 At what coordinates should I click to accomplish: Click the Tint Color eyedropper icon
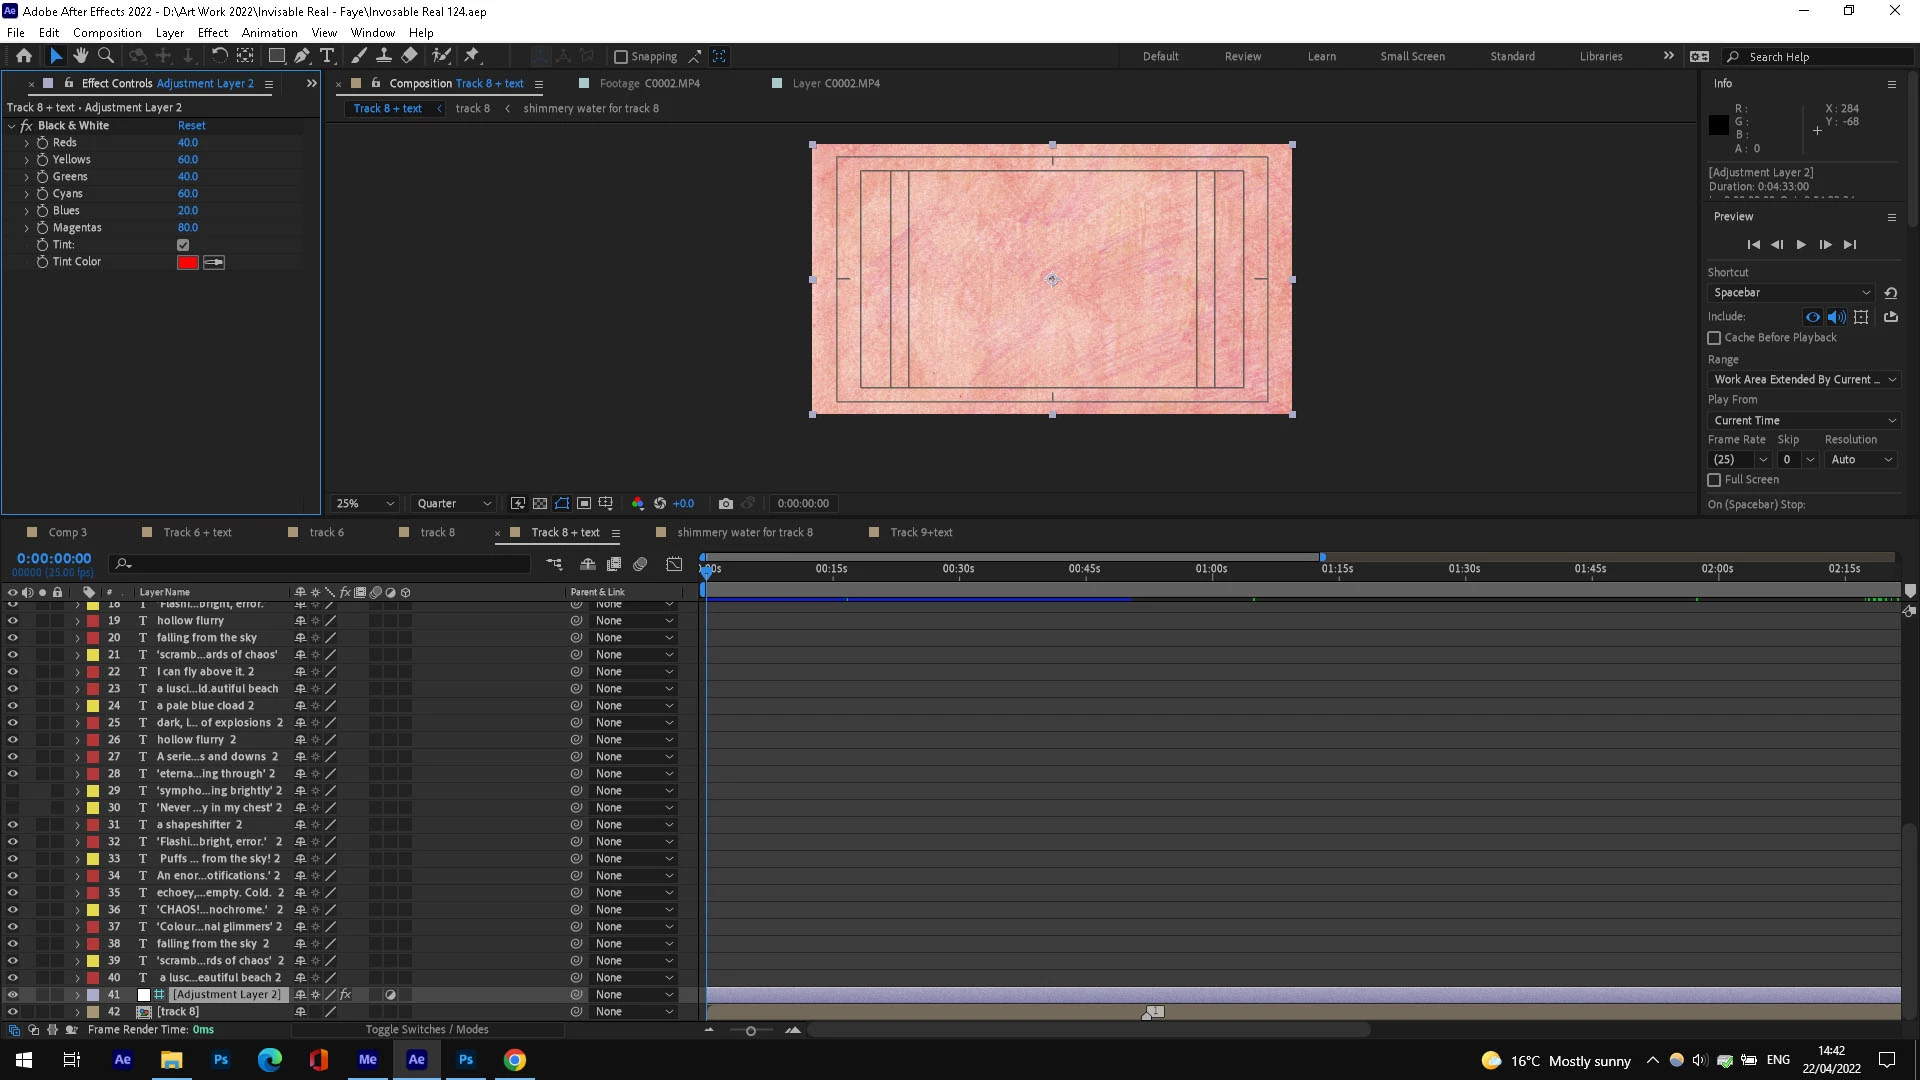pyautogui.click(x=214, y=262)
